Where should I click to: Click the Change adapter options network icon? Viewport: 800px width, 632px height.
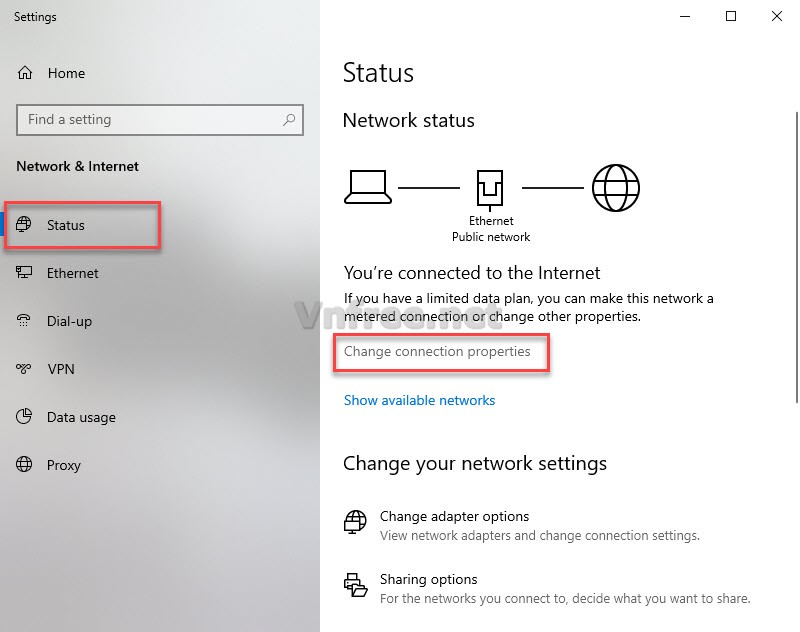click(355, 521)
